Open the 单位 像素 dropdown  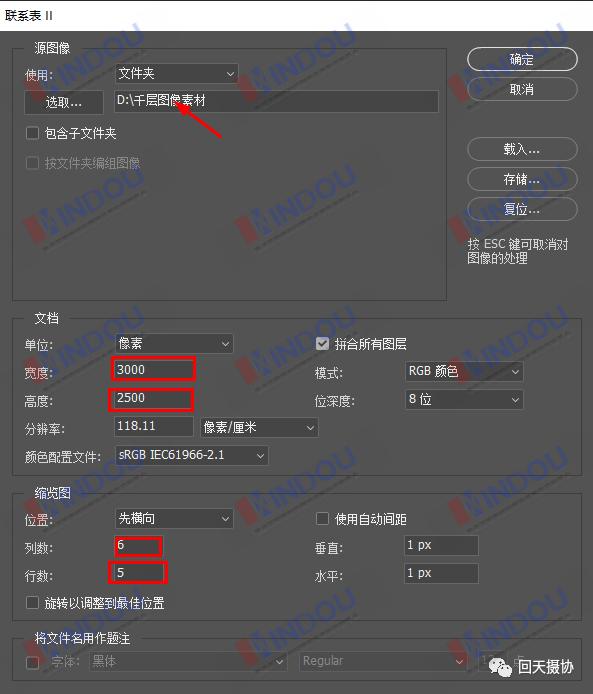(174, 343)
